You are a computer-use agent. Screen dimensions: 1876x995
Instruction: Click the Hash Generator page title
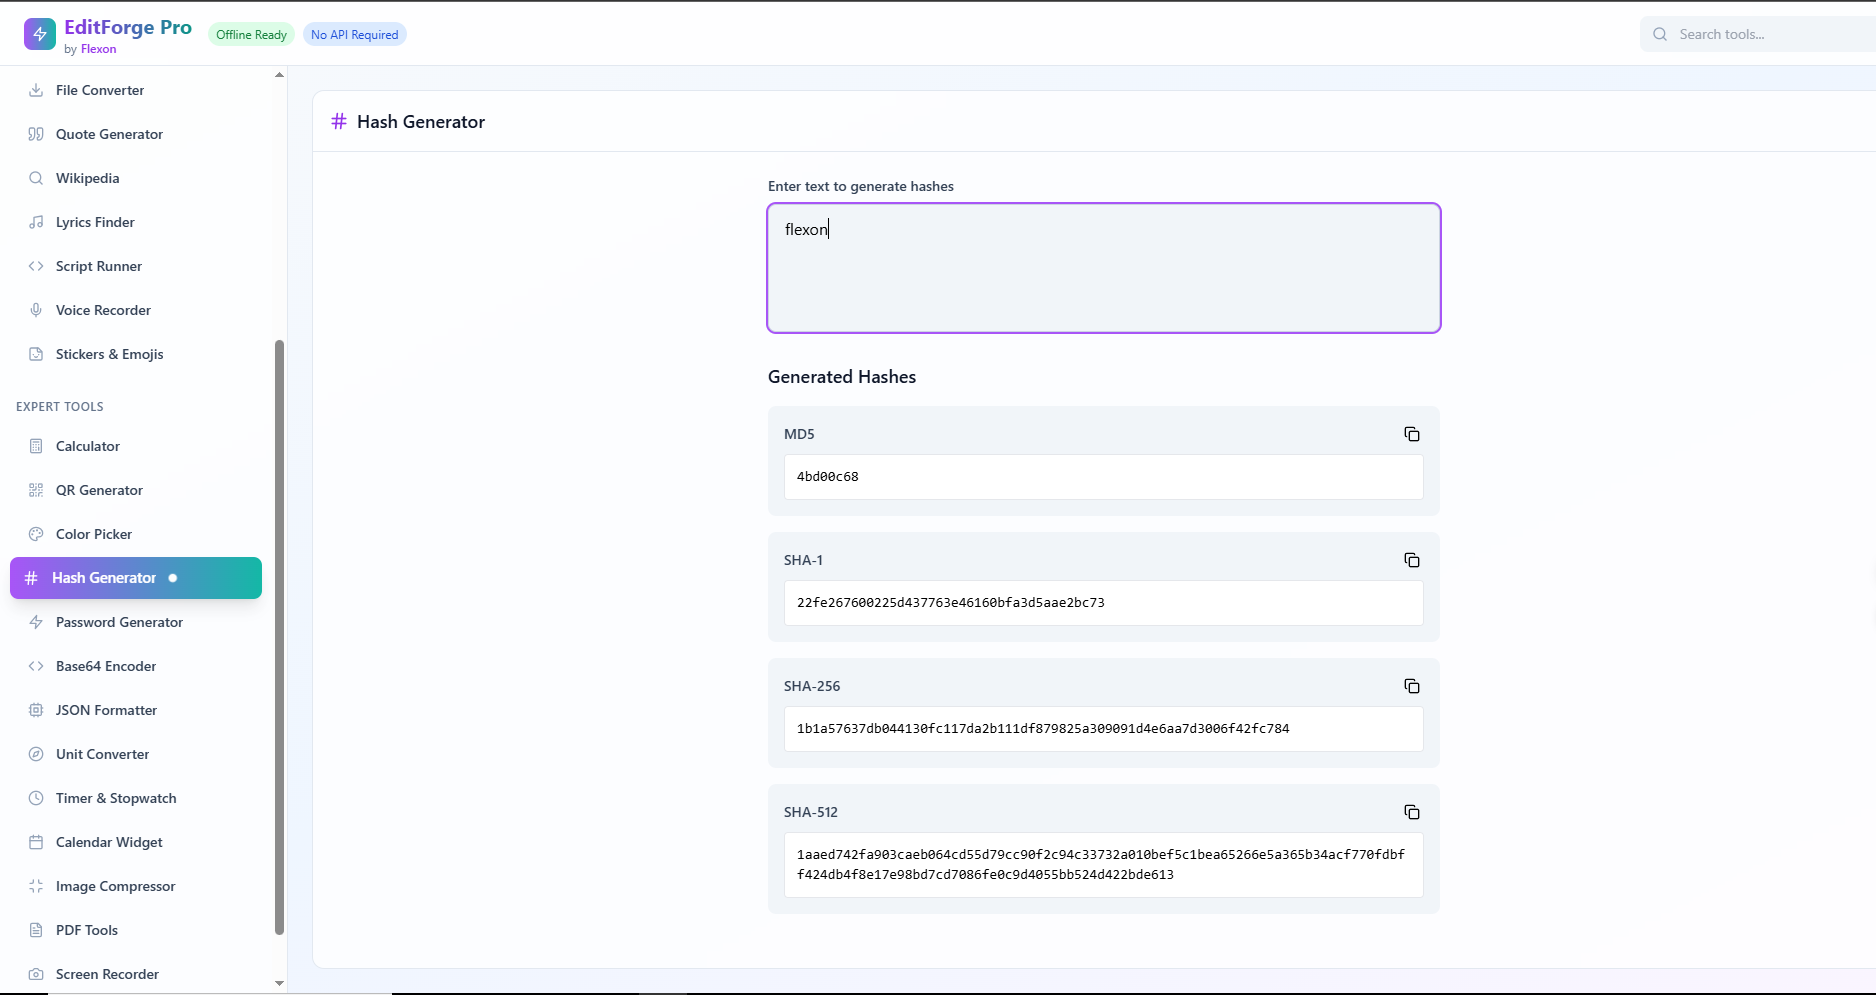[x=421, y=122]
